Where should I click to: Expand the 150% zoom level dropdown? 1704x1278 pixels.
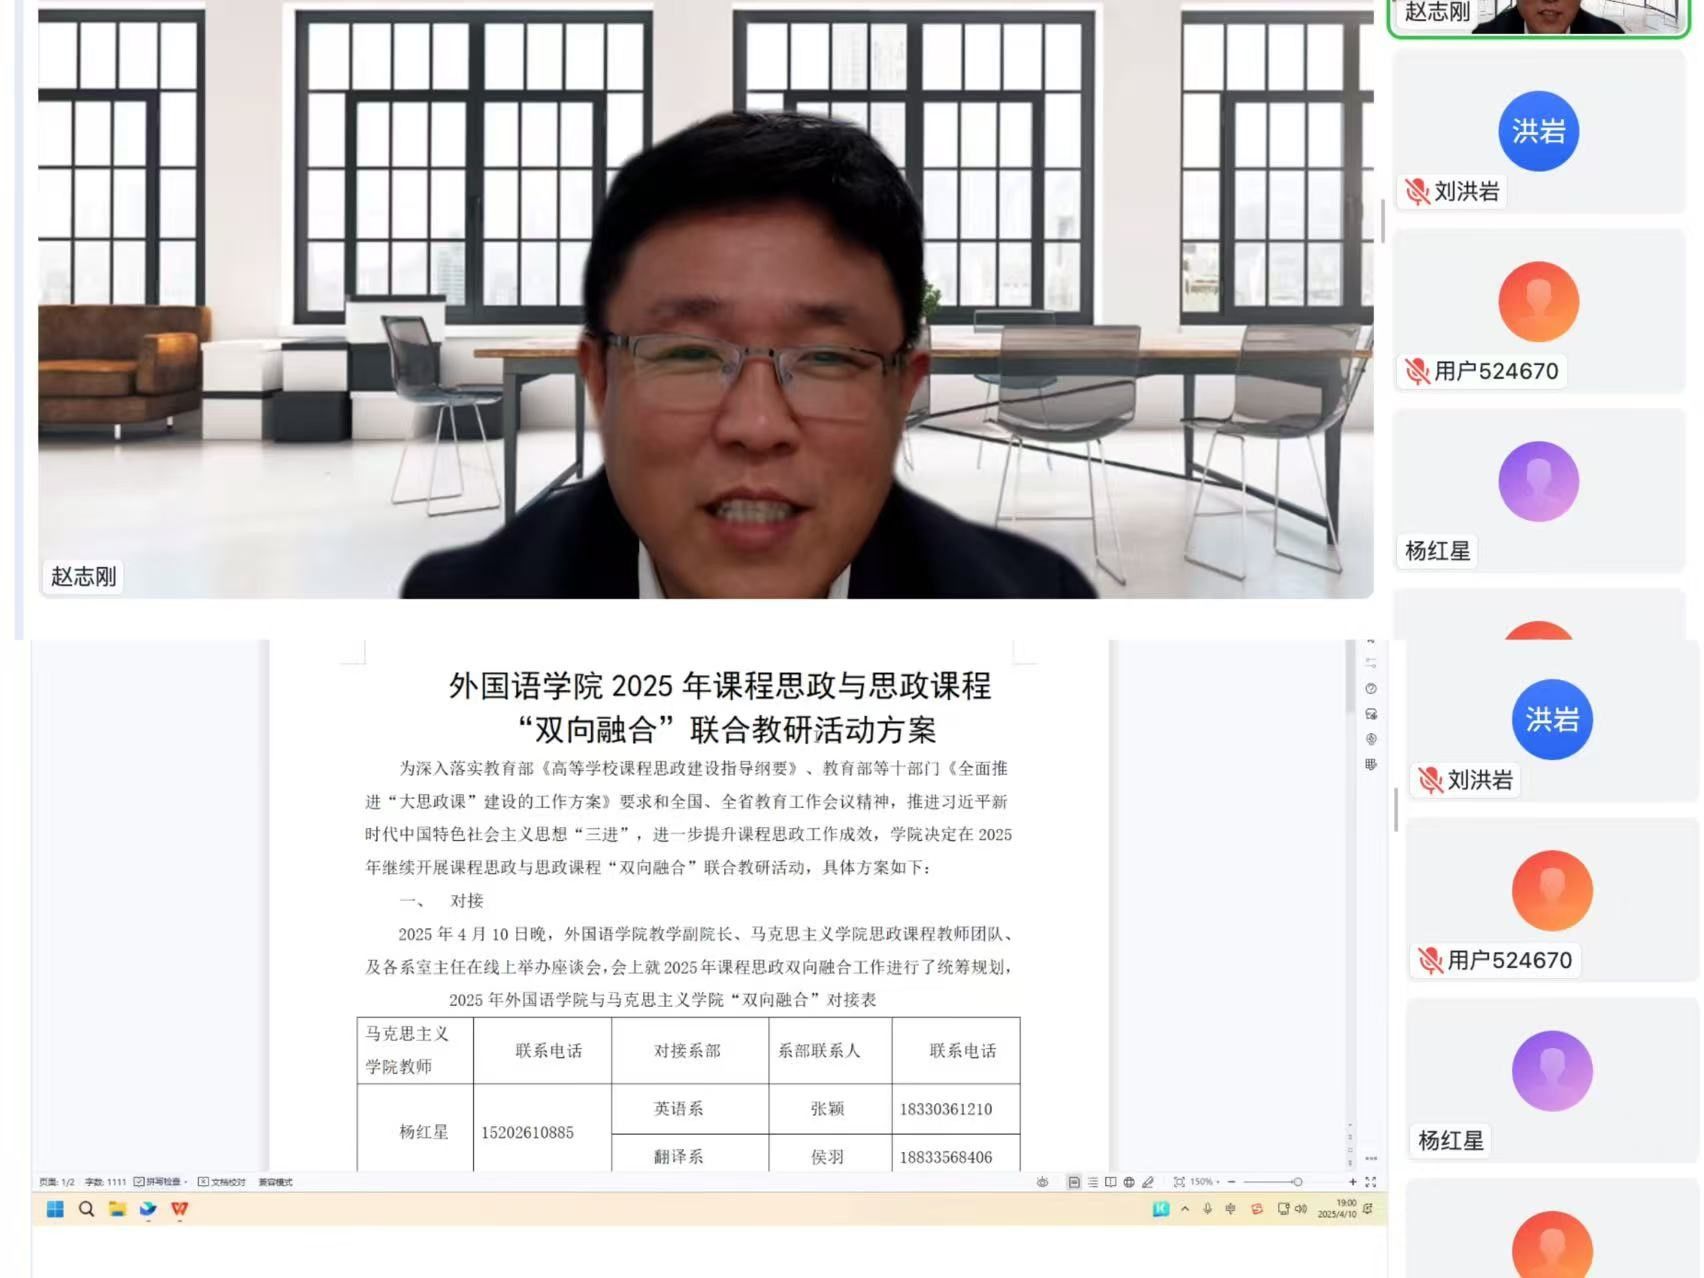pos(1205,1182)
